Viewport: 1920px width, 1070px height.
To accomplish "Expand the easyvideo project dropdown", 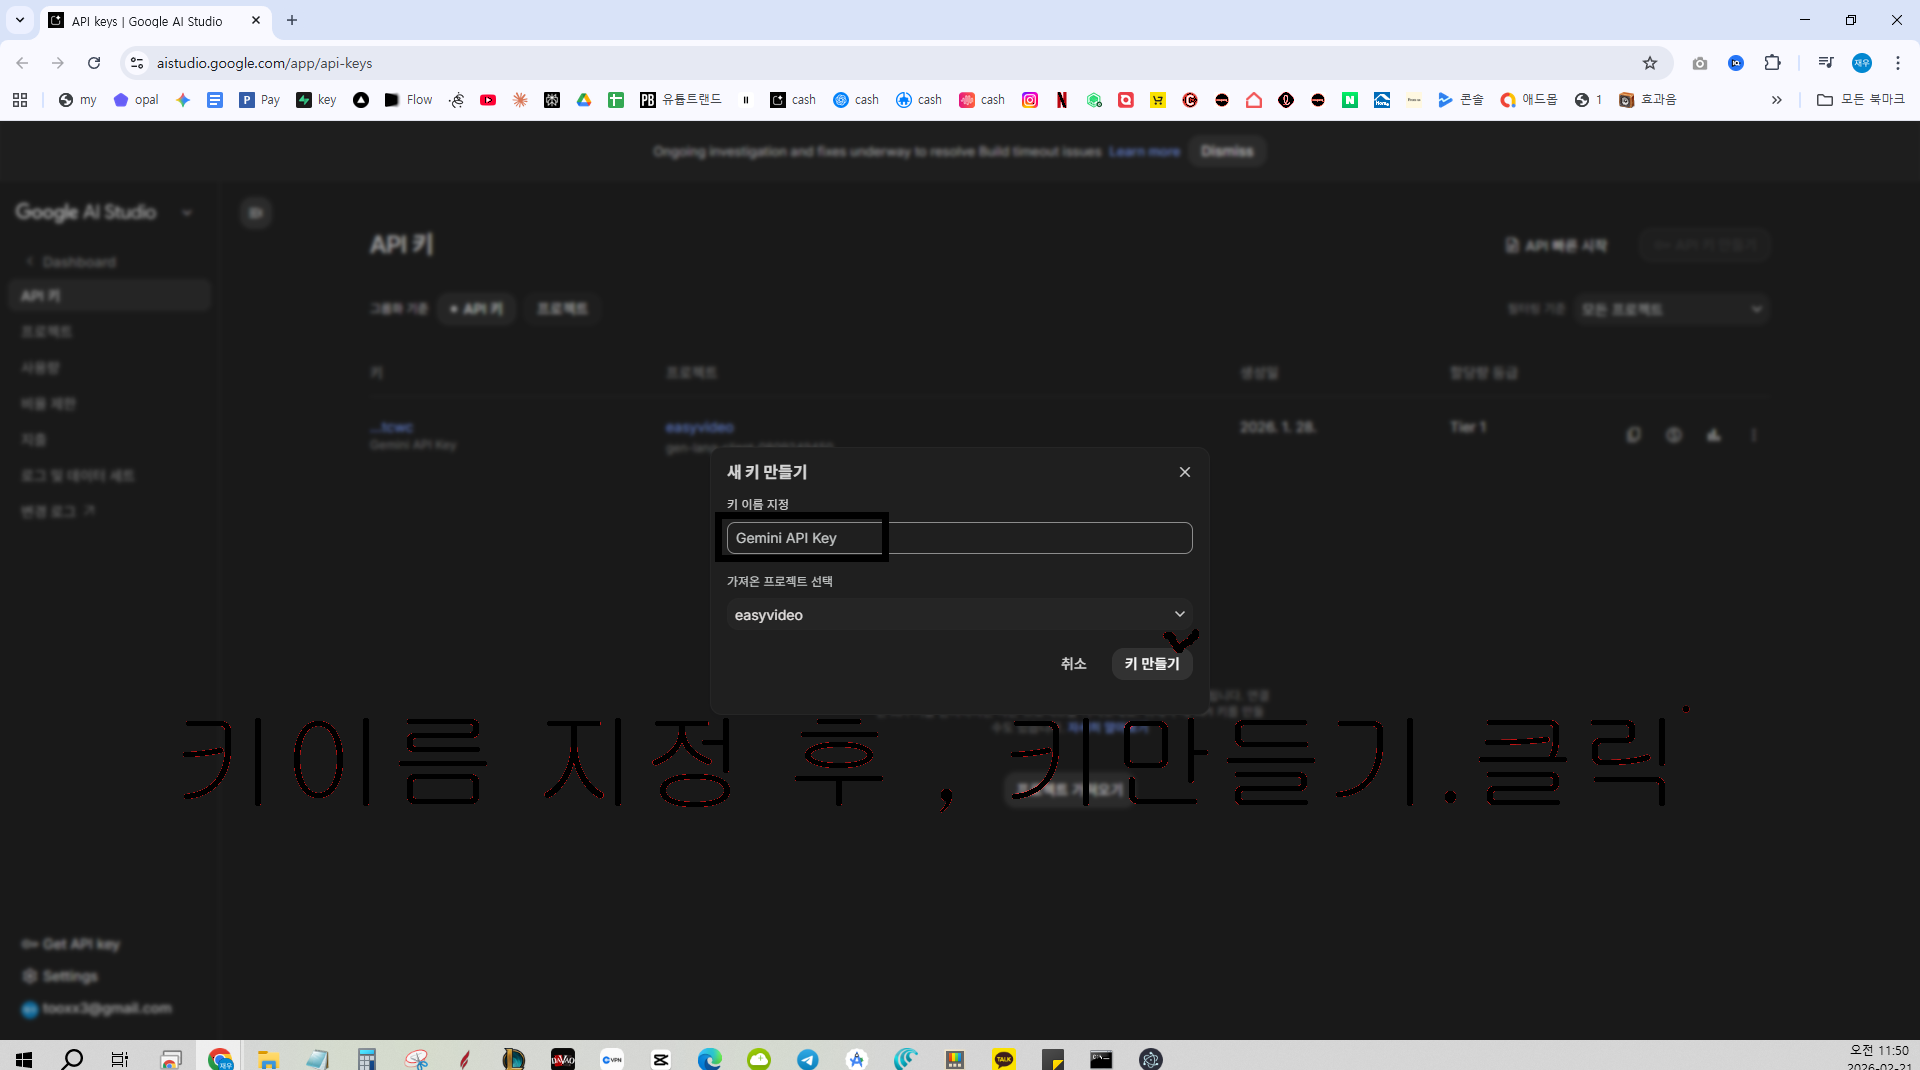I will pos(959,614).
